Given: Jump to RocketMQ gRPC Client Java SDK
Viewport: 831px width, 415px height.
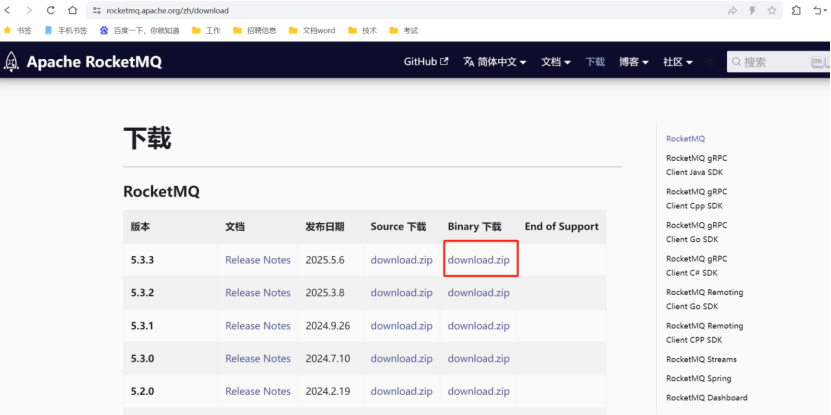Looking at the screenshot, I should pos(696,165).
